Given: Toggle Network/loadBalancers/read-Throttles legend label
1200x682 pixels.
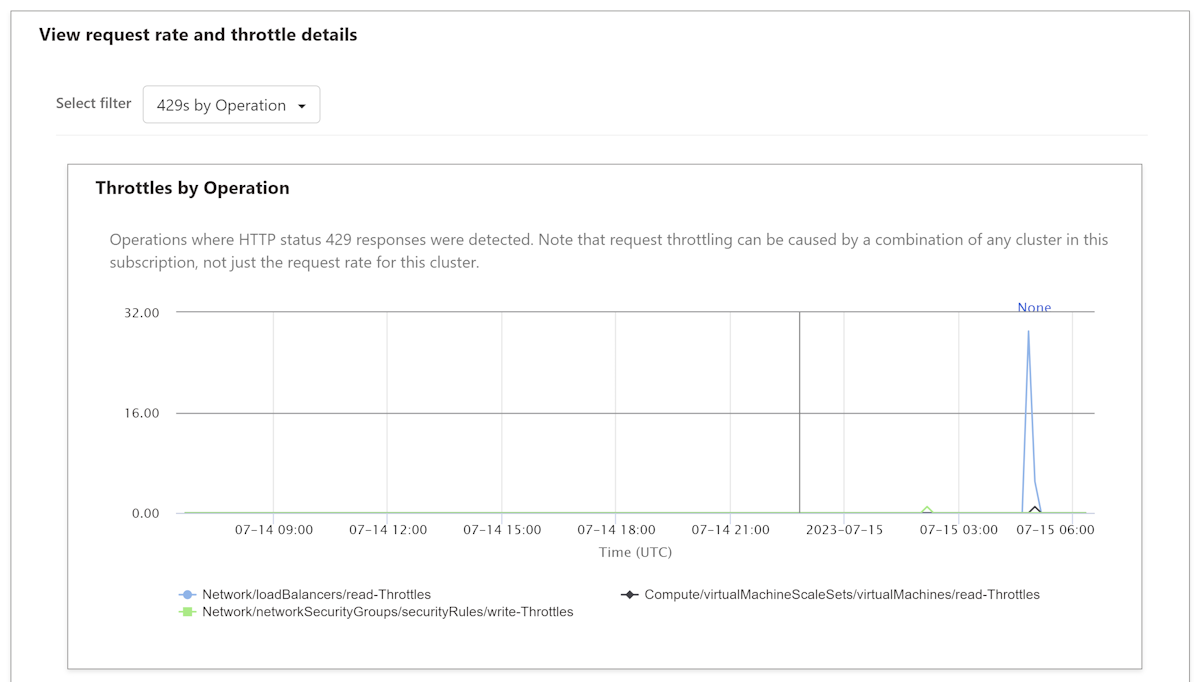Looking at the screenshot, I should 316,595.
